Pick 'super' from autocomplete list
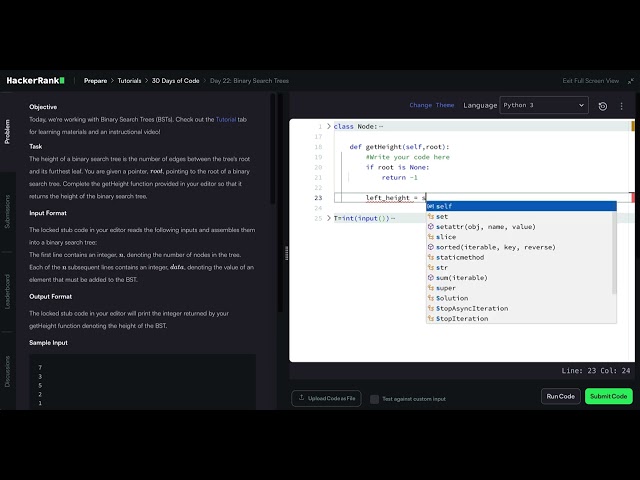Viewport: 640px width, 480px height. (521, 288)
